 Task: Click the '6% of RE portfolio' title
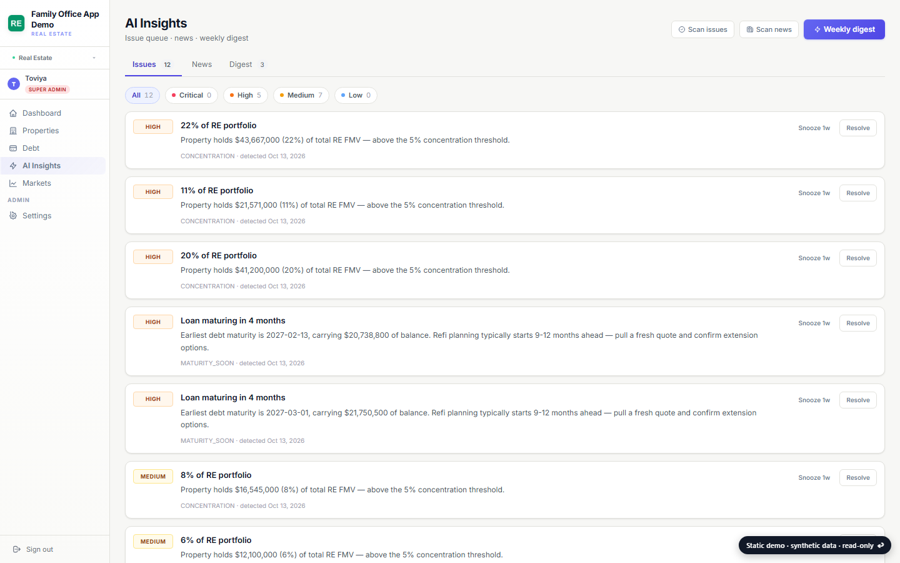[216, 540]
